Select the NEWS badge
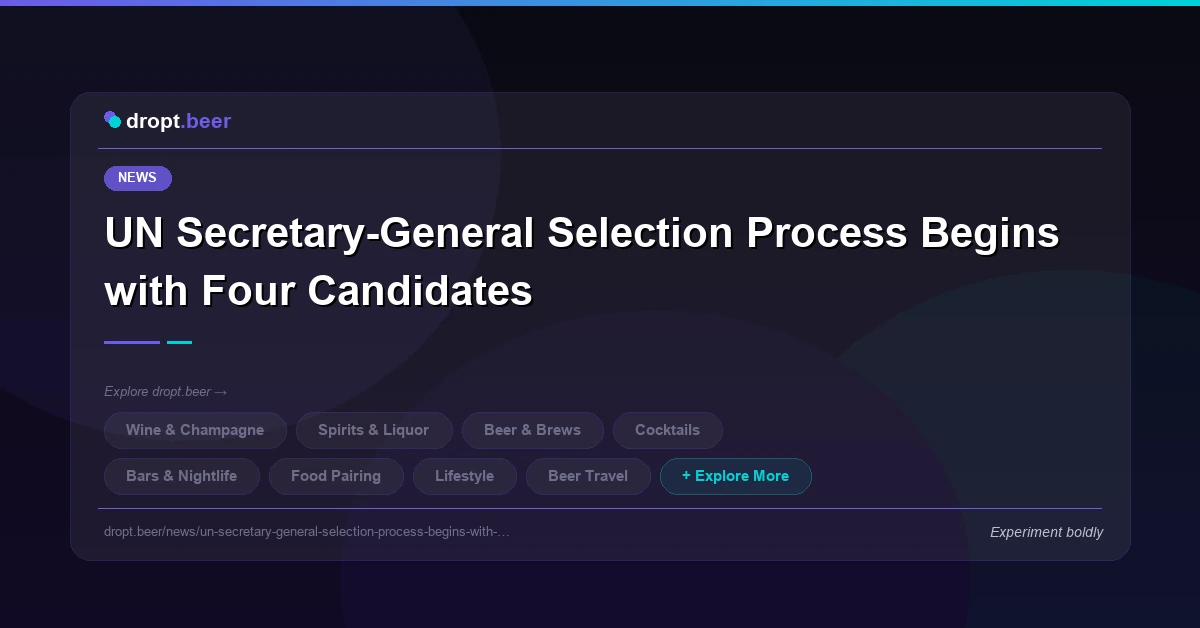1200x628 pixels. [137, 178]
